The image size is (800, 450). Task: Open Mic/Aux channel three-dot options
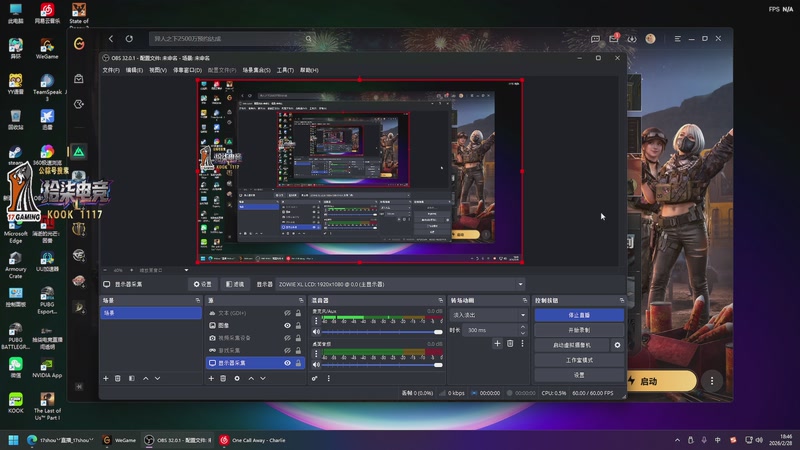click(316, 321)
